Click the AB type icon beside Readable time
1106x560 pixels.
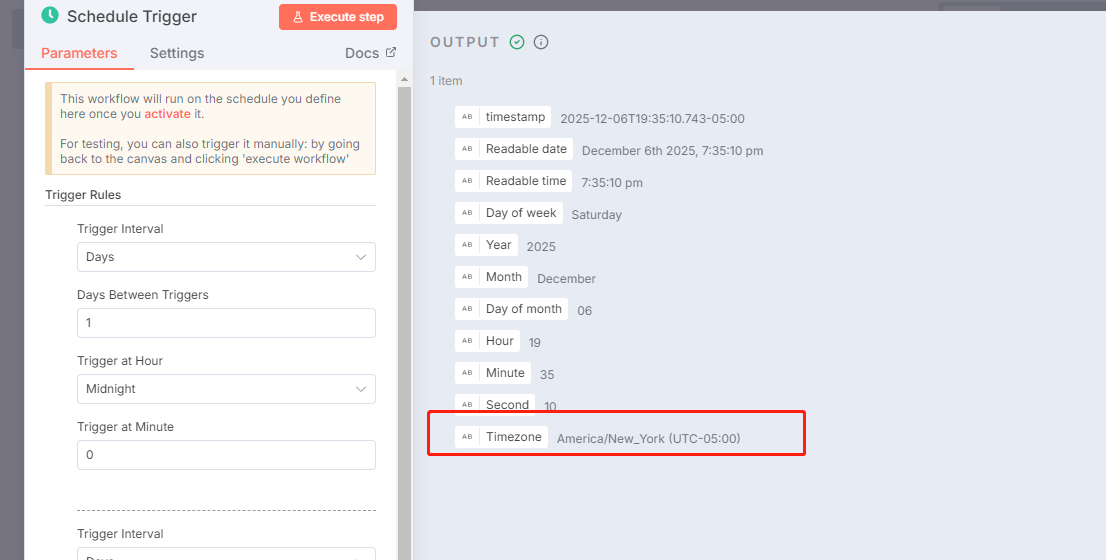coord(467,181)
